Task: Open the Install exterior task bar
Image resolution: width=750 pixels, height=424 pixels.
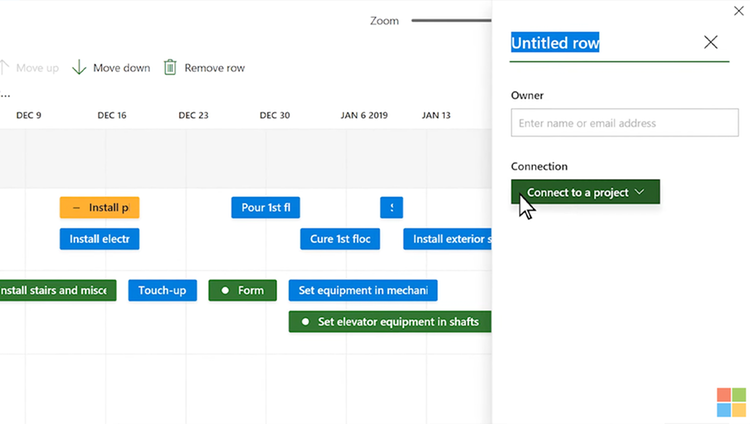Action: click(447, 239)
